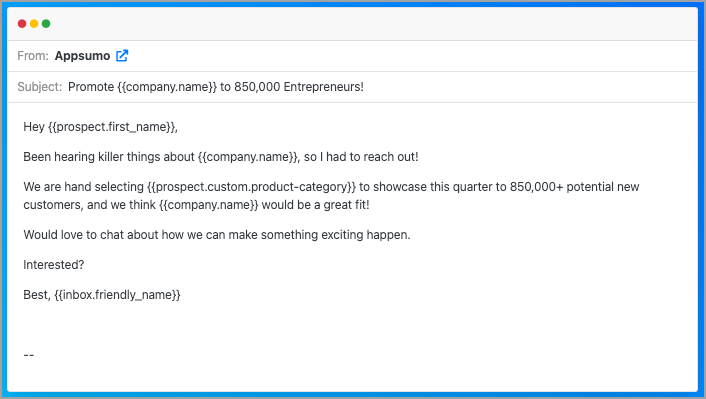The image size is (706, 399).
Task: Click the Interested? line
Action: 54,265
